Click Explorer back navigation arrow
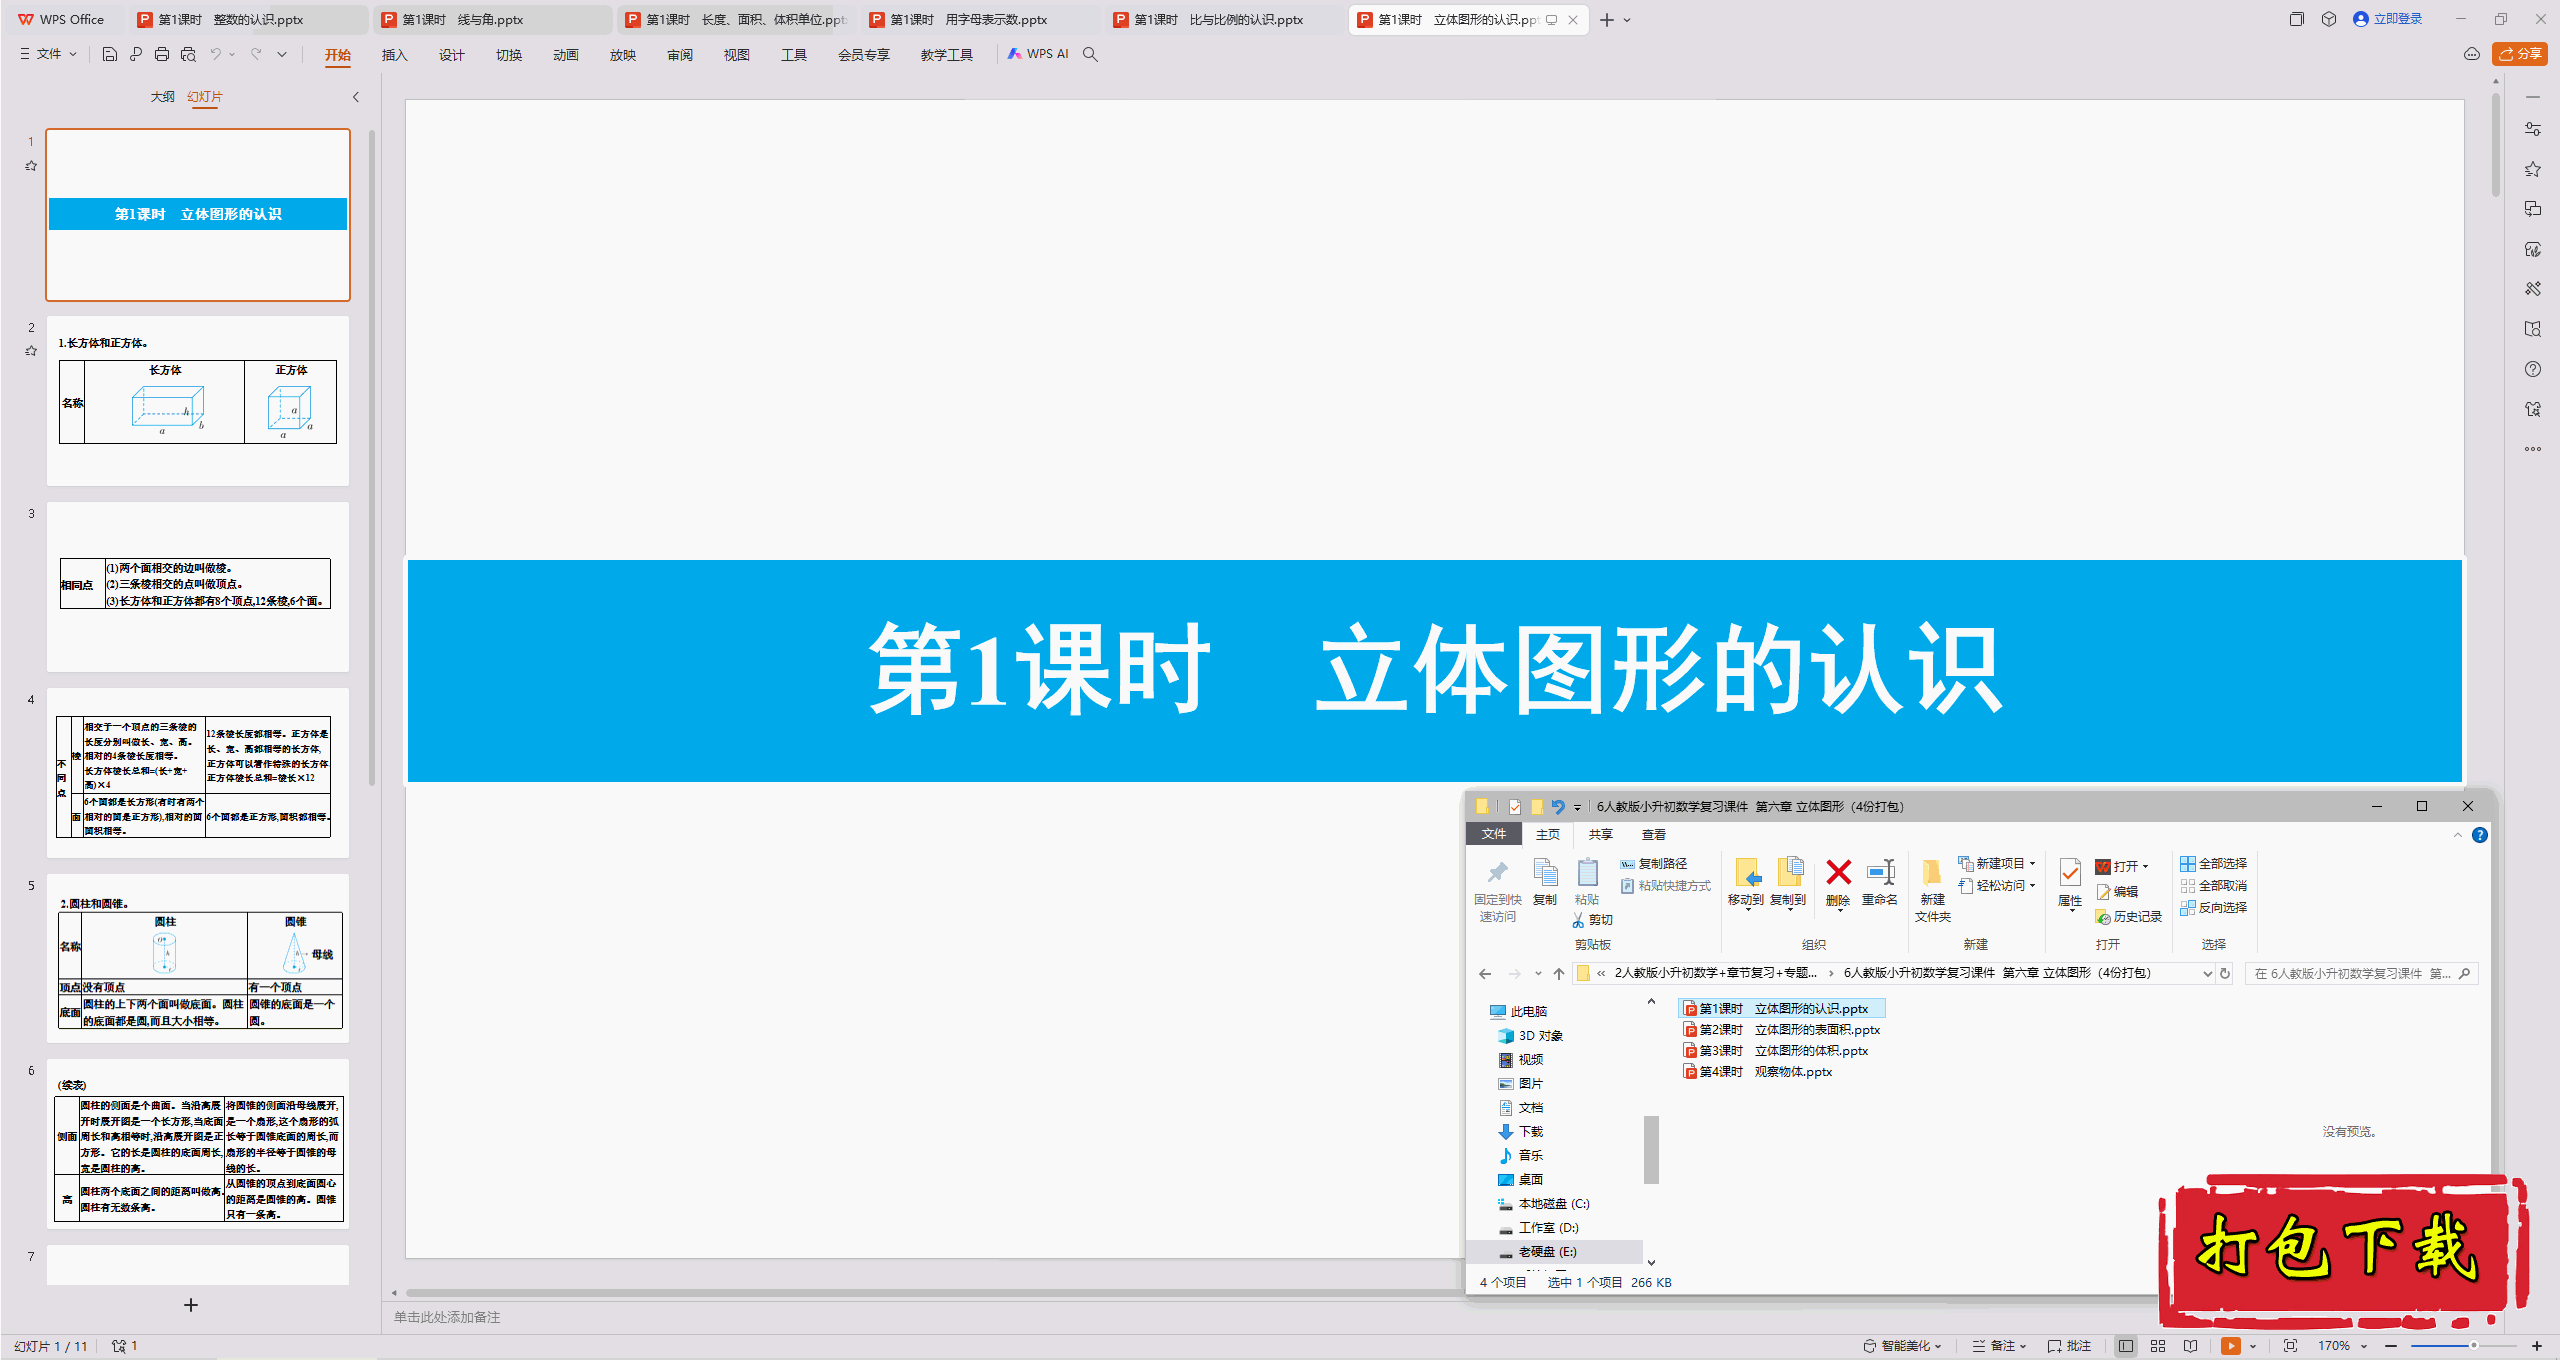 1485,973
